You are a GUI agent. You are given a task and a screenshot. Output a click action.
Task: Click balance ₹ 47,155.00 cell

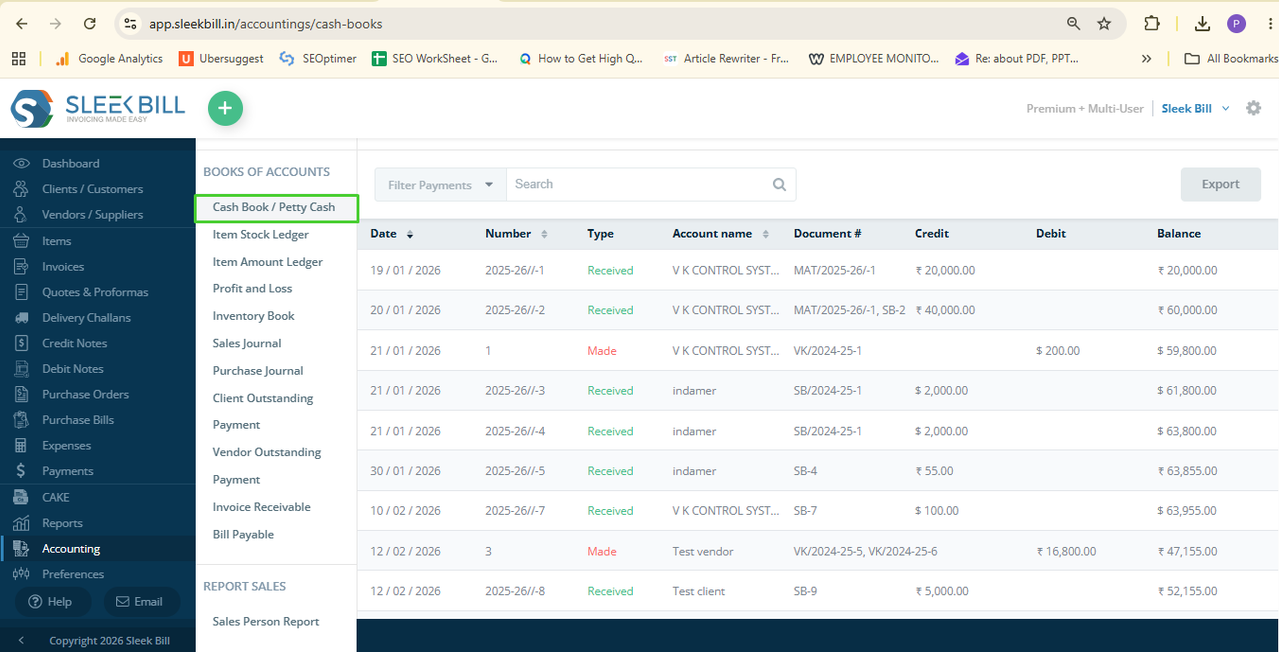click(1187, 551)
